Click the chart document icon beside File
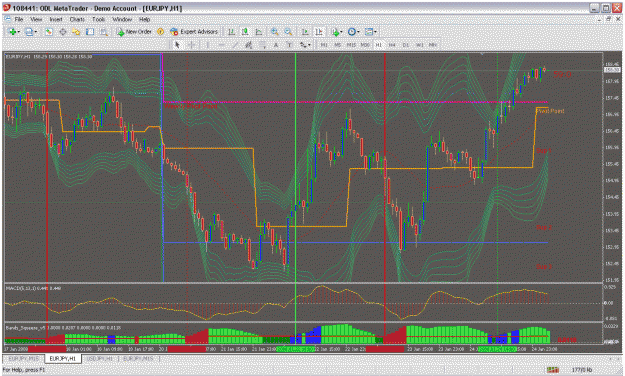 pos(7,19)
